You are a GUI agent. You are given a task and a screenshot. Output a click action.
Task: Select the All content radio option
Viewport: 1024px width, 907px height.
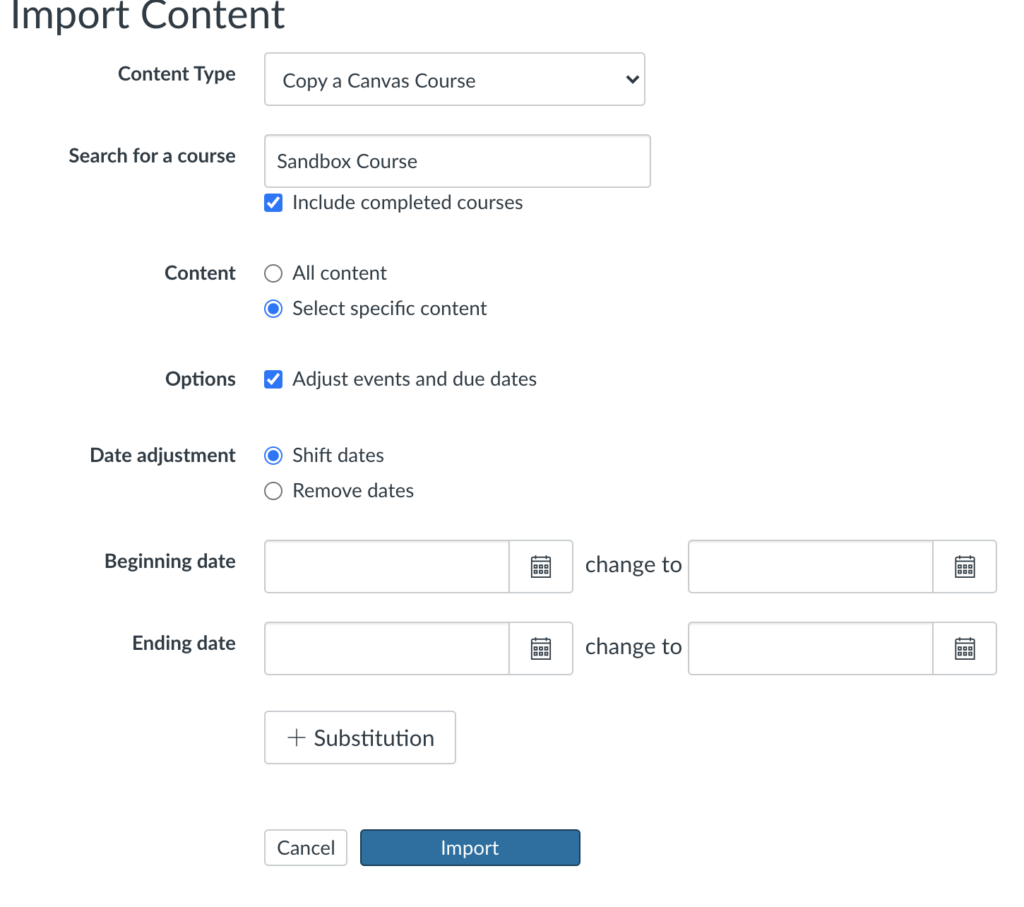[273, 274]
